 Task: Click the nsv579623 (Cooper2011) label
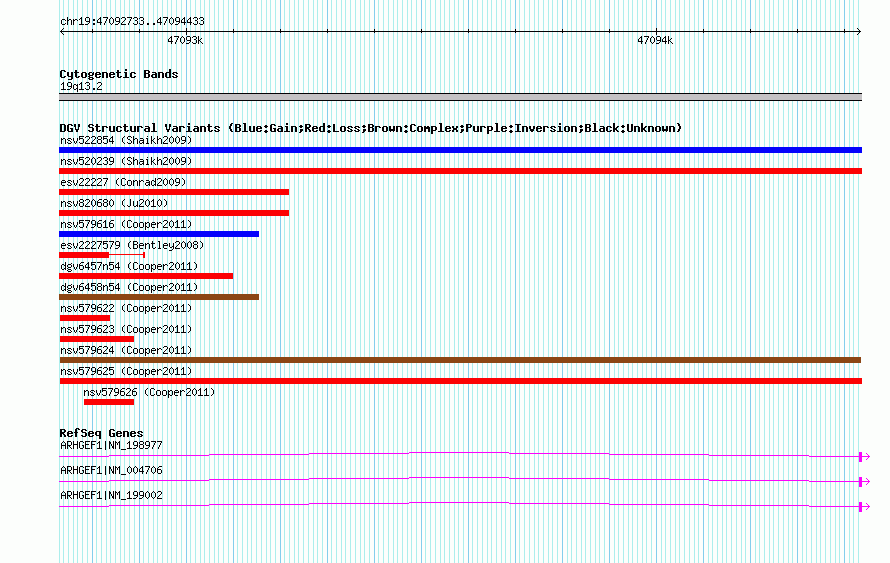[x=126, y=329]
